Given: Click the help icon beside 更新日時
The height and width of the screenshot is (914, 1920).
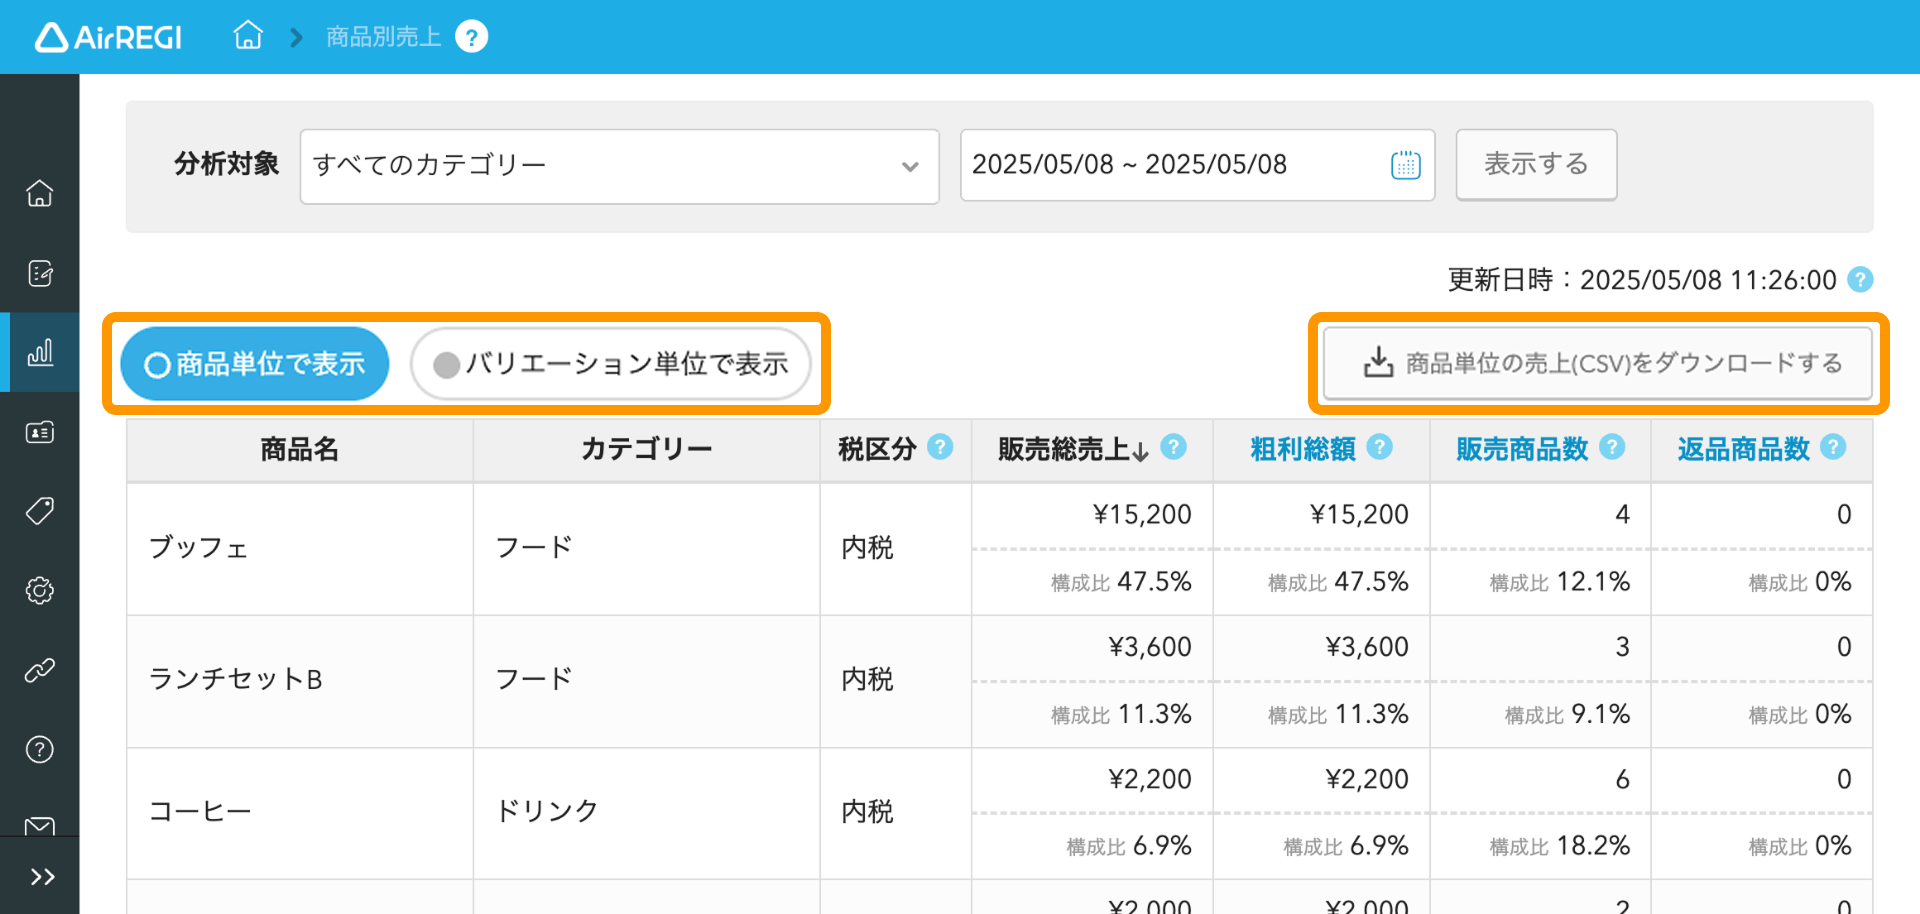Looking at the screenshot, I should [1860, 279].
